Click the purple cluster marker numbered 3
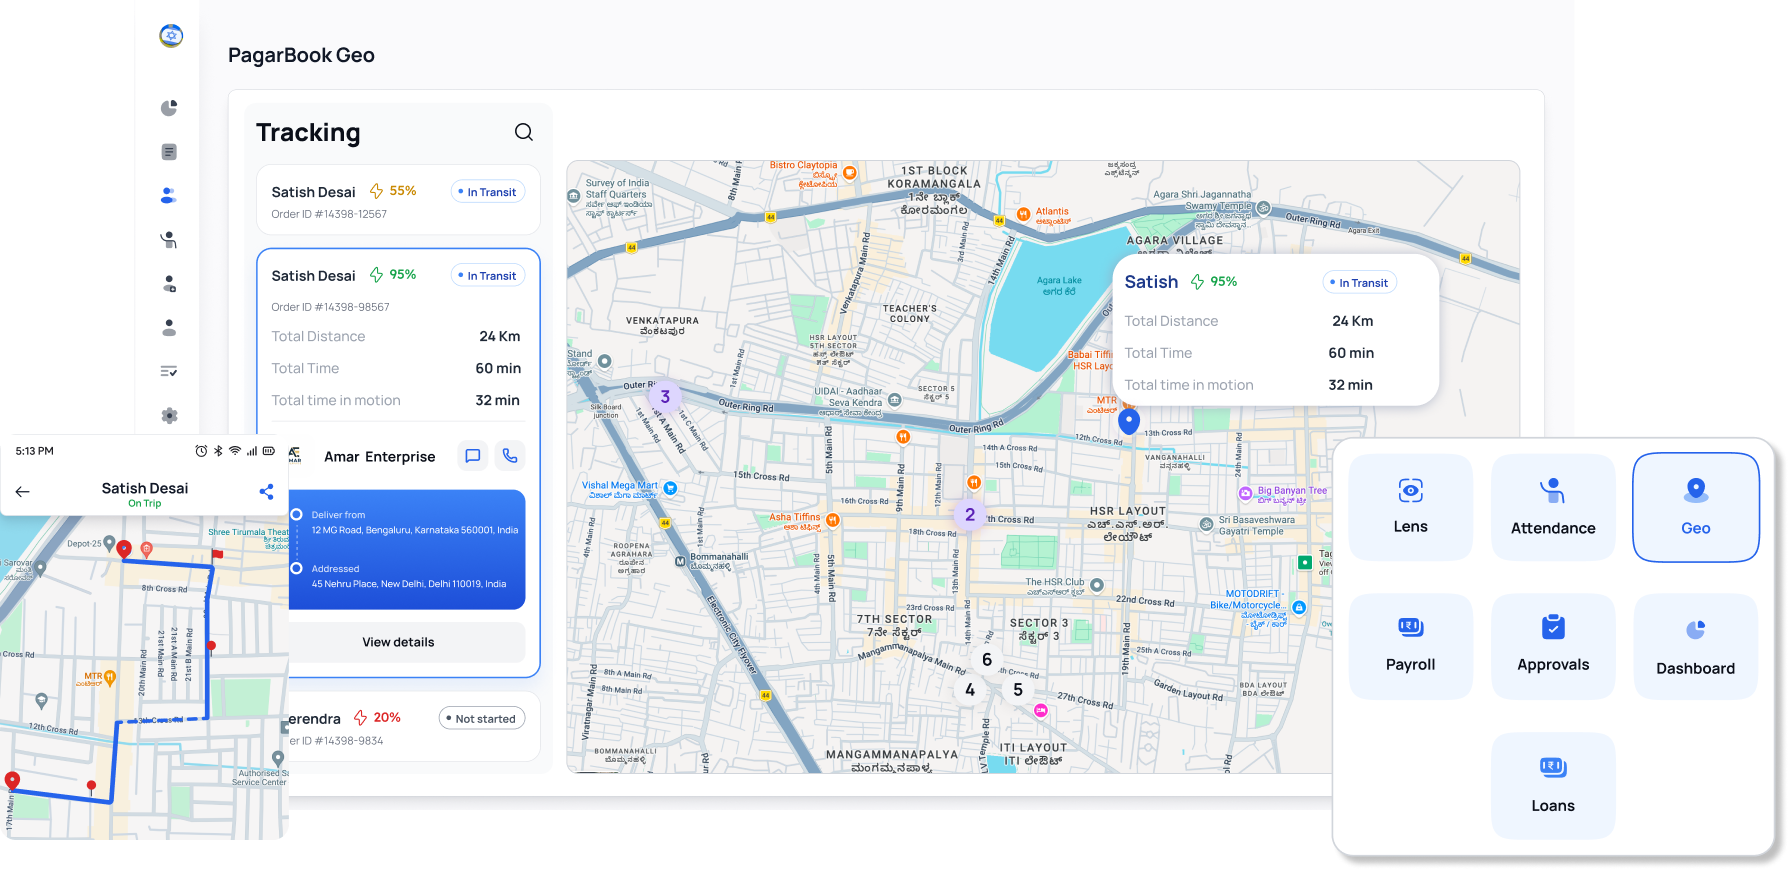1789x870 pixels. point(665,397)
